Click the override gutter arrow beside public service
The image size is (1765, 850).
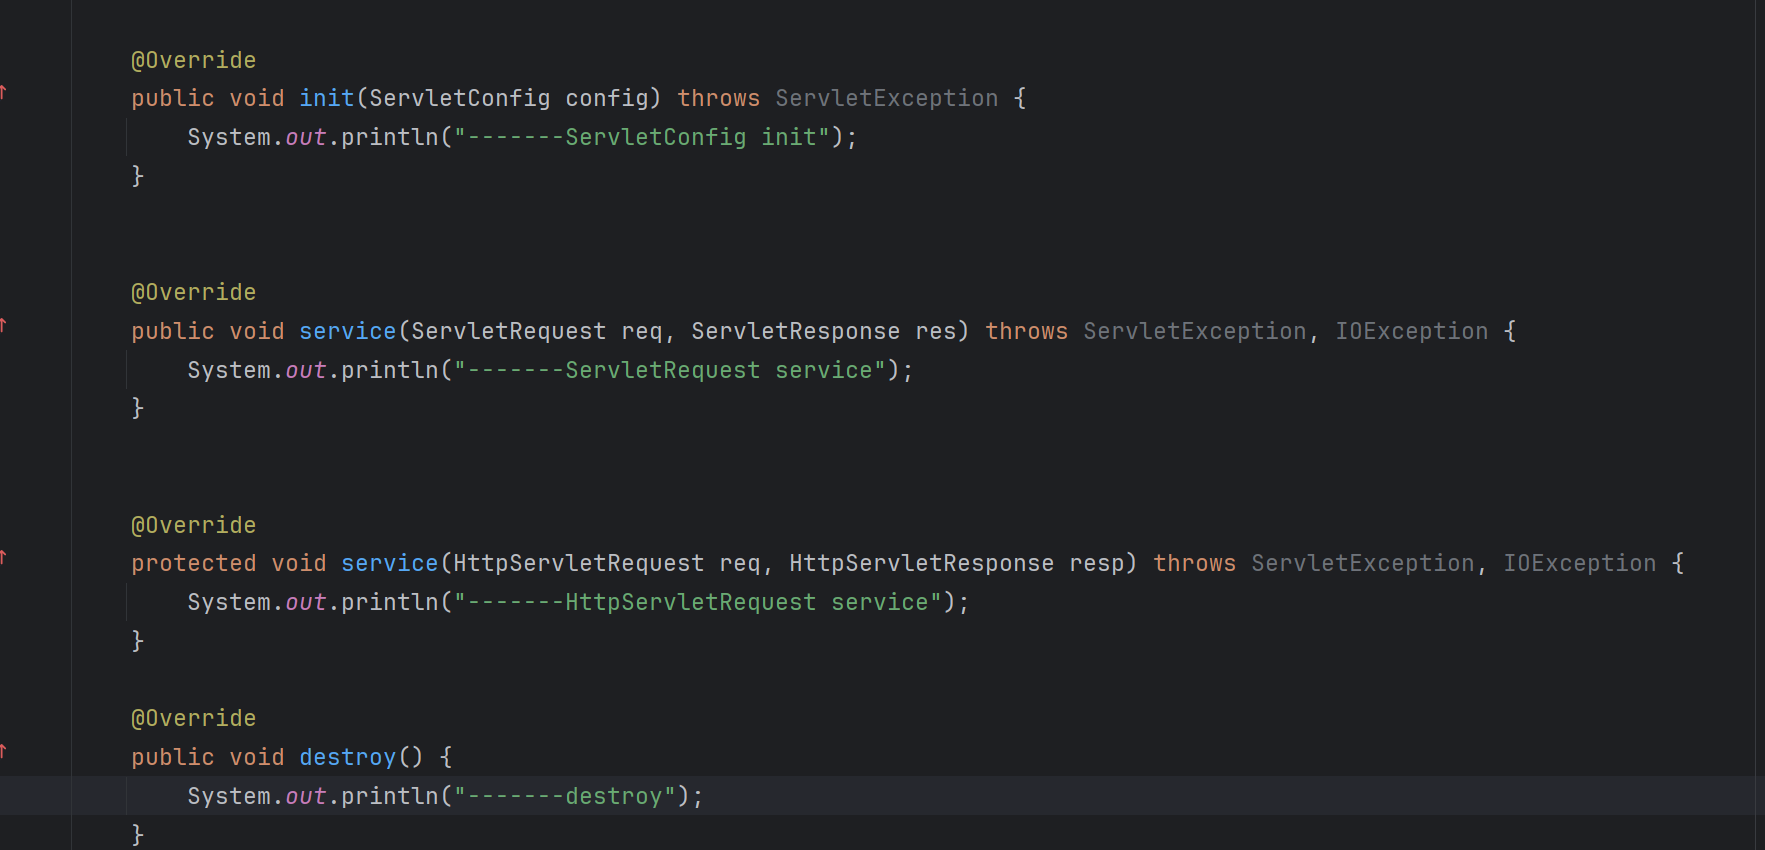click(3, 325)
